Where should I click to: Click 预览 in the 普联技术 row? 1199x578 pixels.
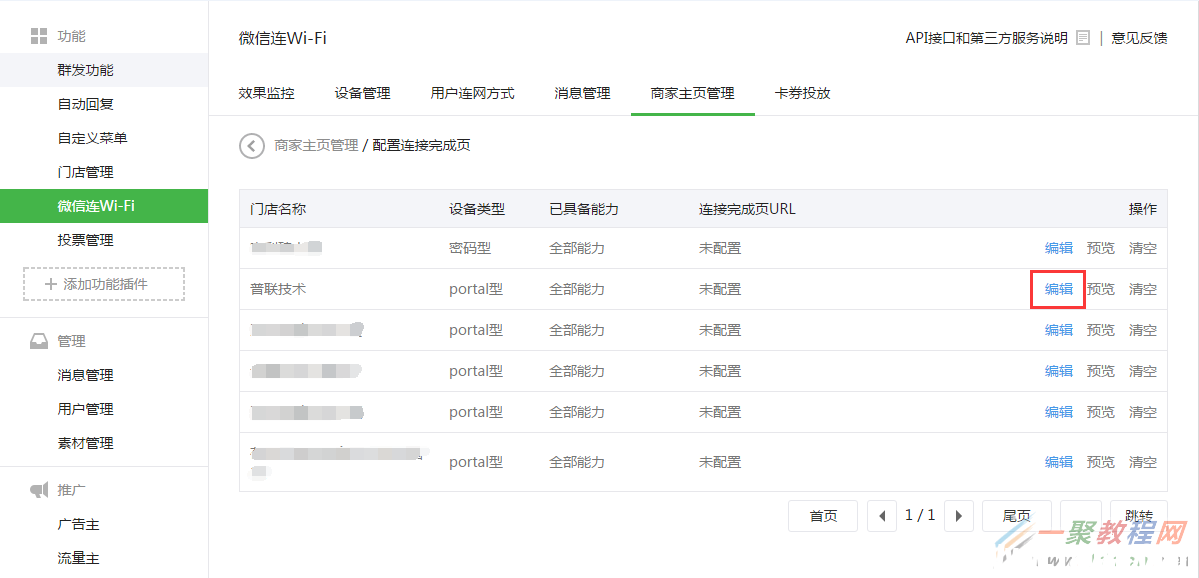pyautogui.click(x=1100, y=289)
